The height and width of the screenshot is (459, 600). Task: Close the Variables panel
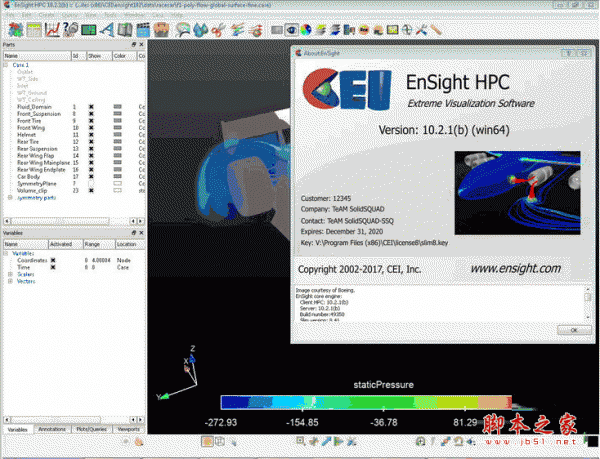coord(141,233)
